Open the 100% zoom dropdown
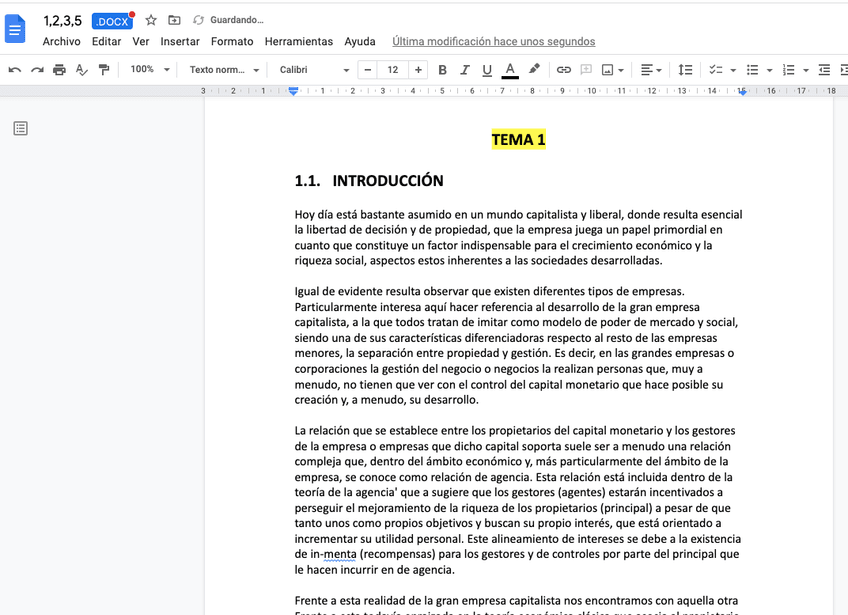The height and width of the screenshot is (615, 848). point(149,70)
